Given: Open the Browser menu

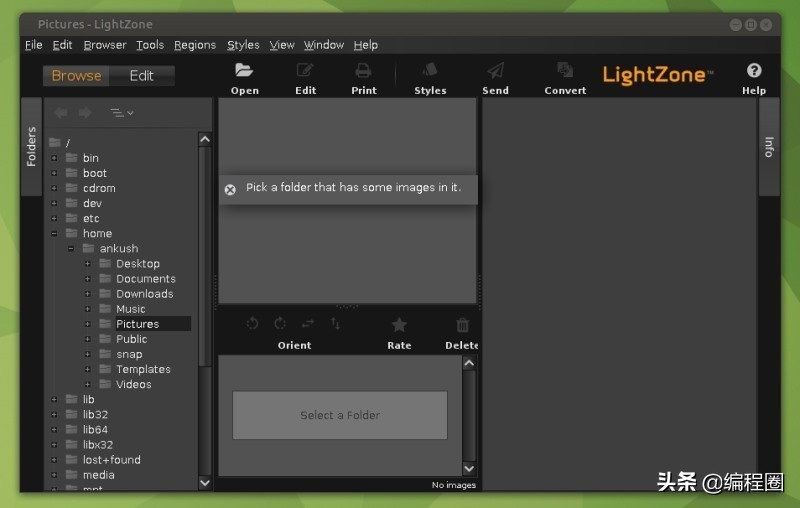Looking at the screenshot, I should [105, 45].
